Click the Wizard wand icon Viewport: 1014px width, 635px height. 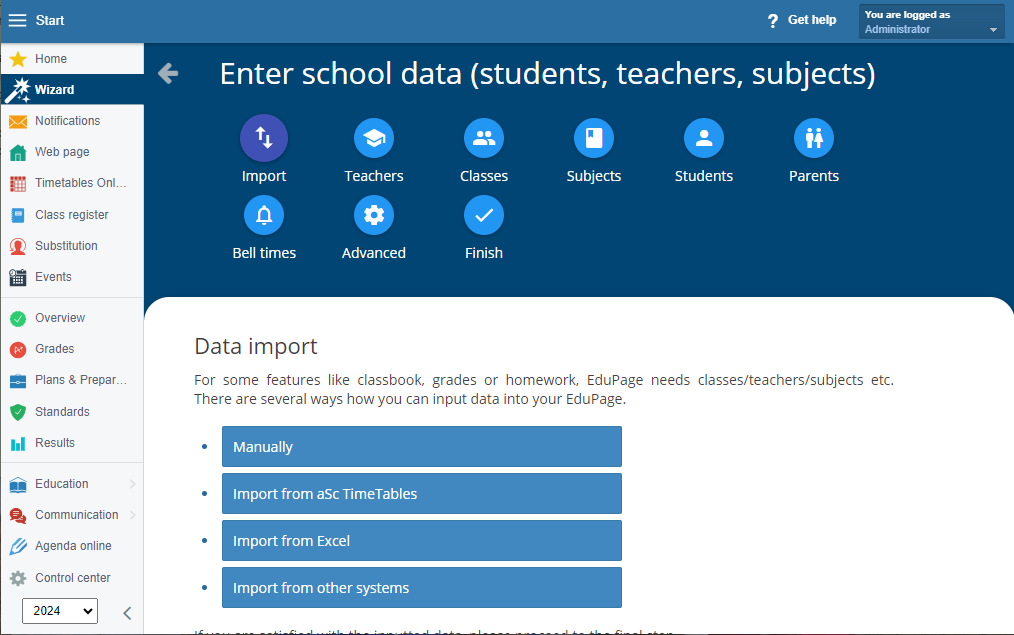coord(17,90)
